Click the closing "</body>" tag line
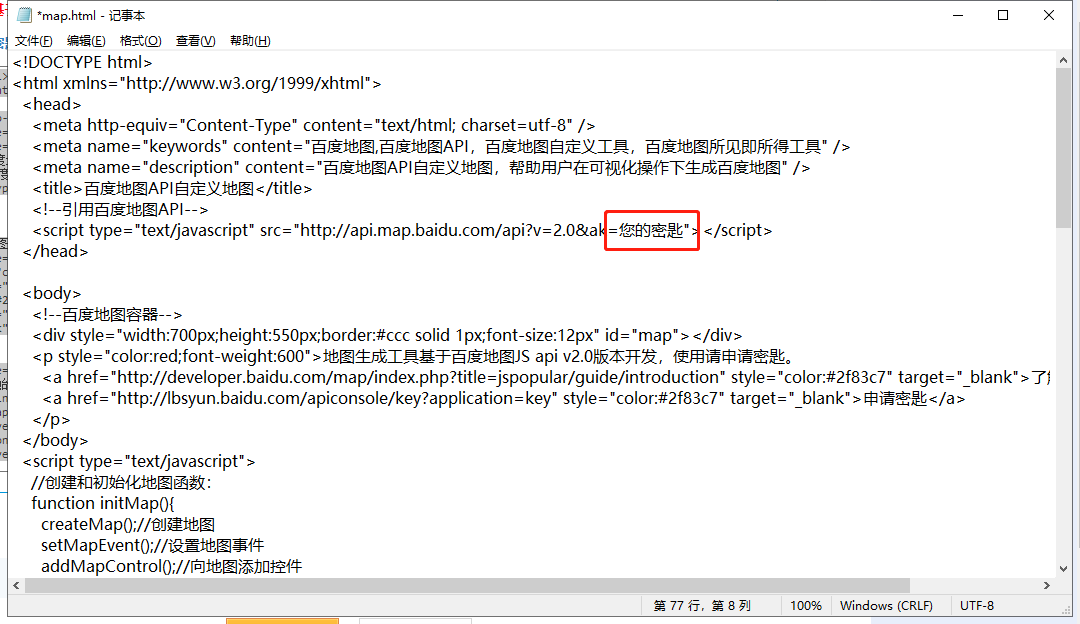The height and width of the screenshot is (624, 1080). 55,441
